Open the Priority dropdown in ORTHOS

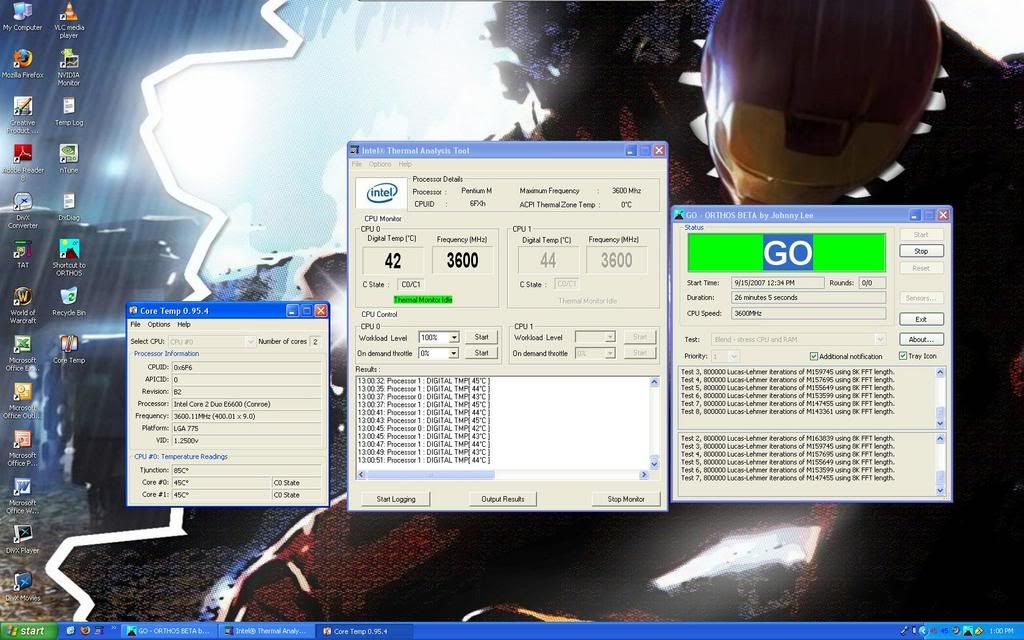733,356
